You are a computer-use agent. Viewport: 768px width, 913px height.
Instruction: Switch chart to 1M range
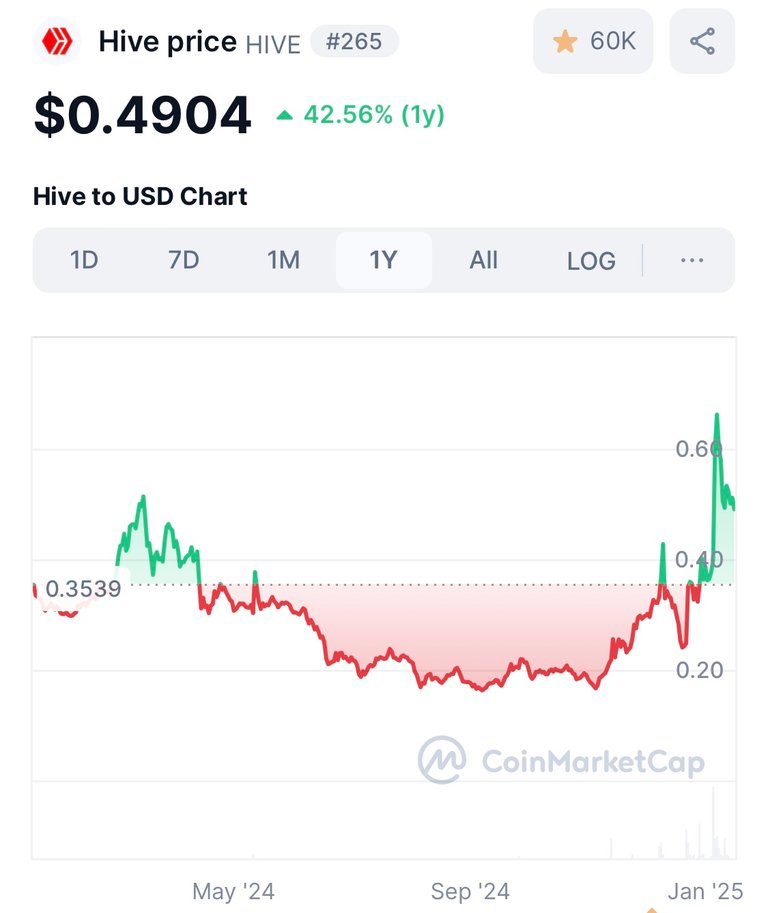coord(284,260)
